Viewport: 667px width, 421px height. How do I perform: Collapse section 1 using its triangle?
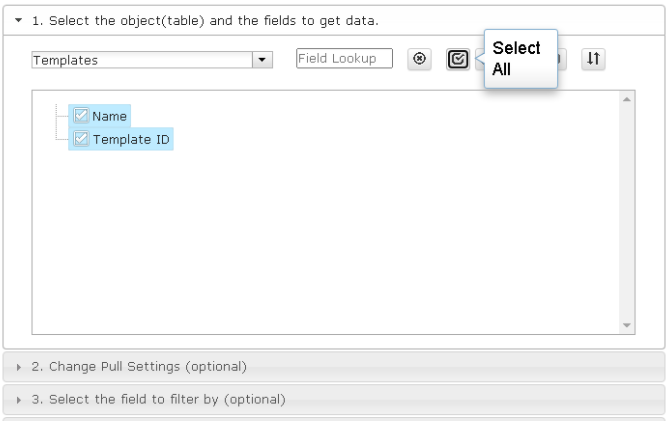(18, 20)
